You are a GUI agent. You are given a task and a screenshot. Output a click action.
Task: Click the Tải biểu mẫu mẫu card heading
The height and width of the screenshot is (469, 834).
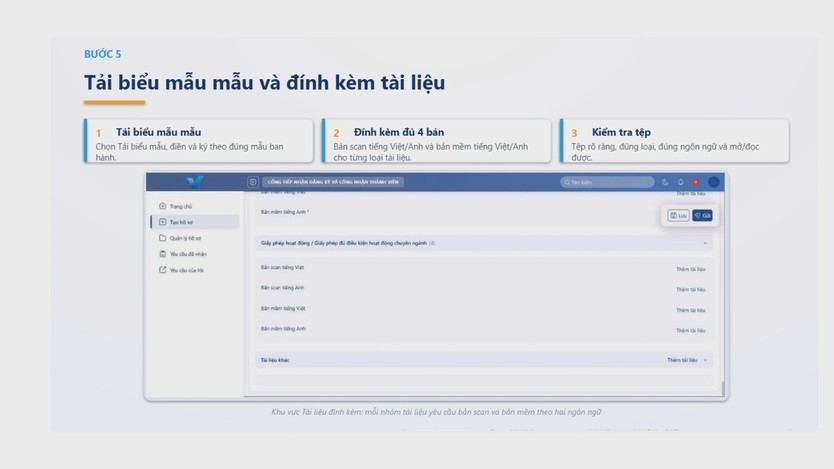click(159, 132)
